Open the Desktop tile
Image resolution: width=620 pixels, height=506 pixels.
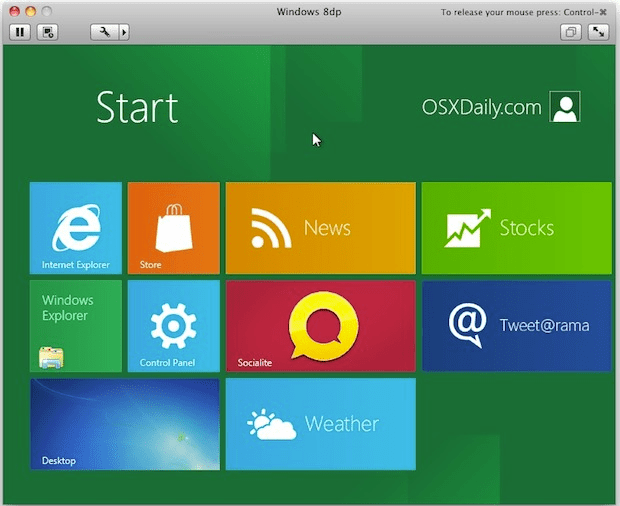pyautogui.click(x=125, y=424)
